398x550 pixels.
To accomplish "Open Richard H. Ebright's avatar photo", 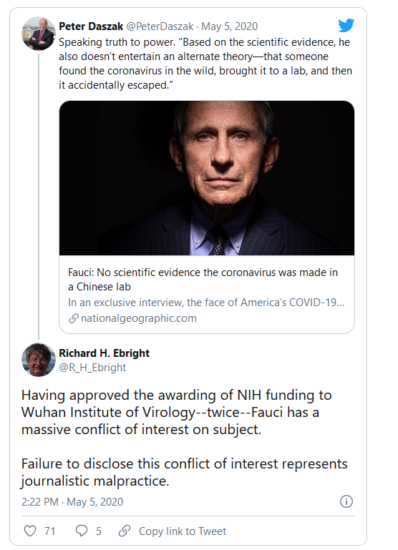I will tap(38, 360).
